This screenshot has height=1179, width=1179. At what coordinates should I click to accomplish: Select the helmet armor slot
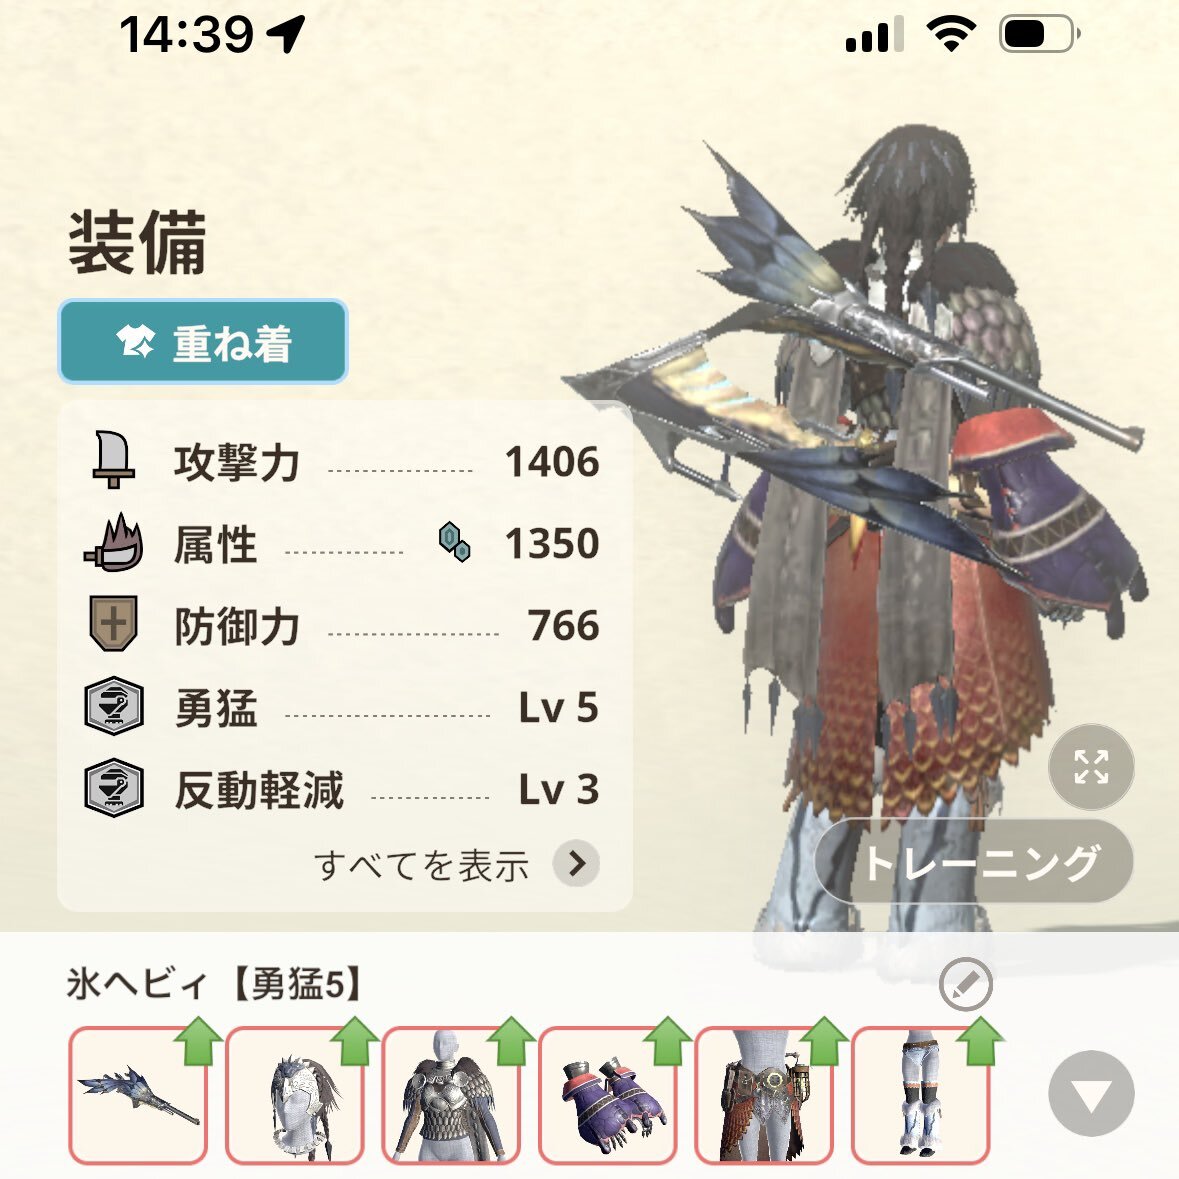[x=295, y=1095]
